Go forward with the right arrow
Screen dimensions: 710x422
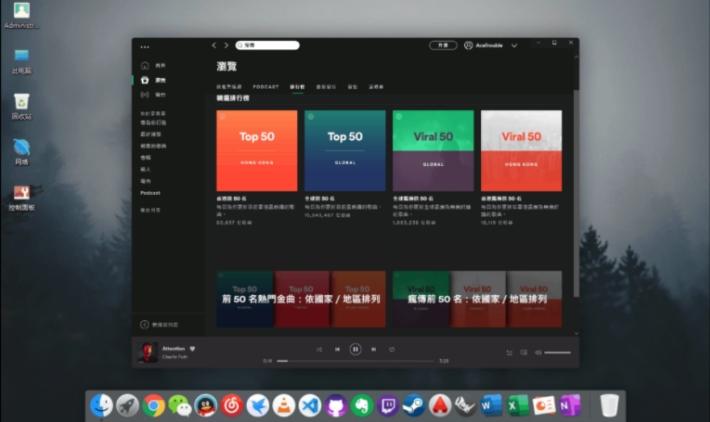point(226,45)
